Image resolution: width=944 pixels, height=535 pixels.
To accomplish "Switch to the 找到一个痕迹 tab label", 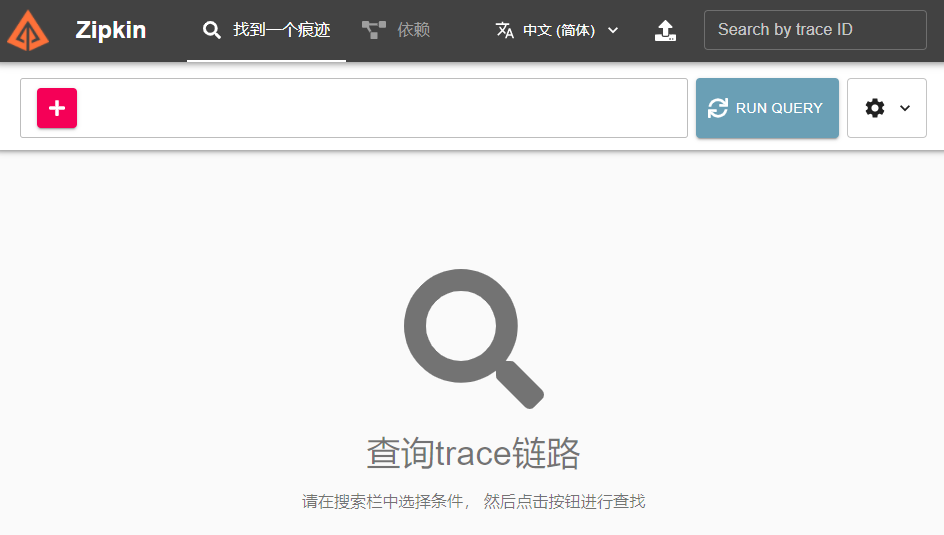I will 281,30.
